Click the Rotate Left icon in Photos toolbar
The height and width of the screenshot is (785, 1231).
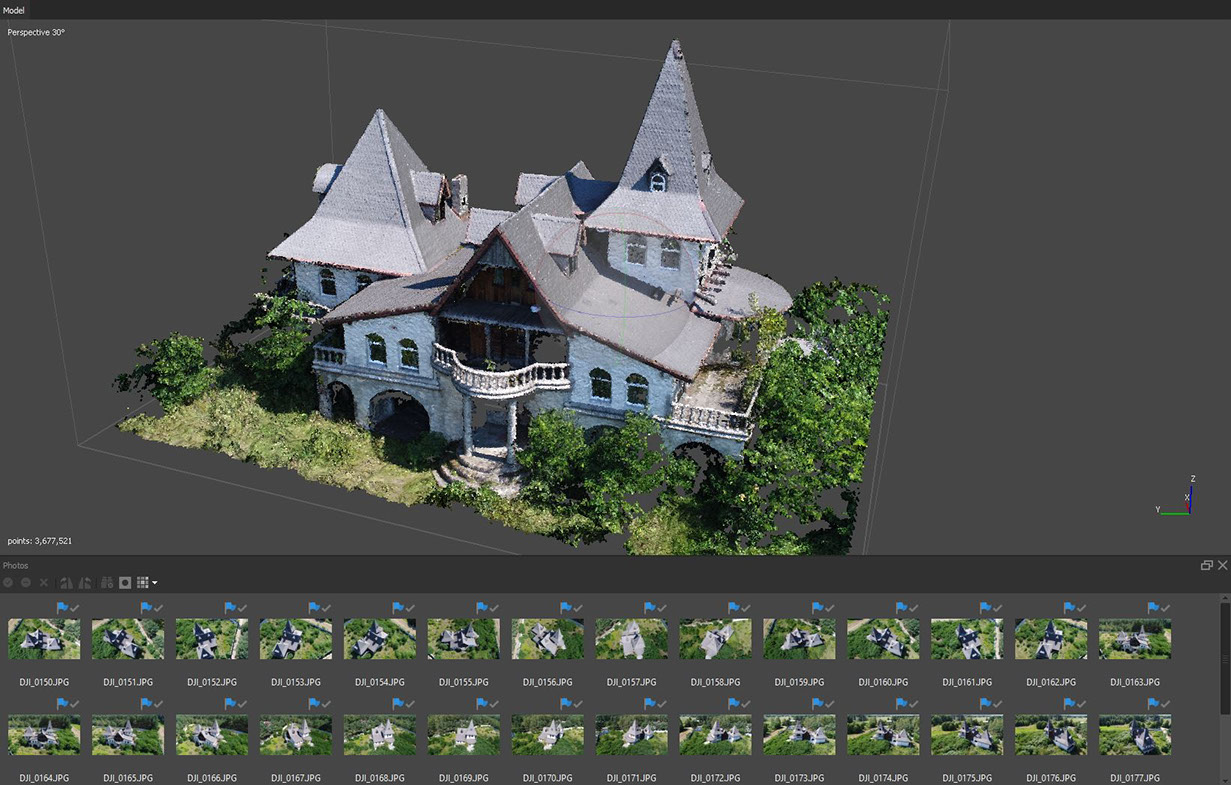66,582
